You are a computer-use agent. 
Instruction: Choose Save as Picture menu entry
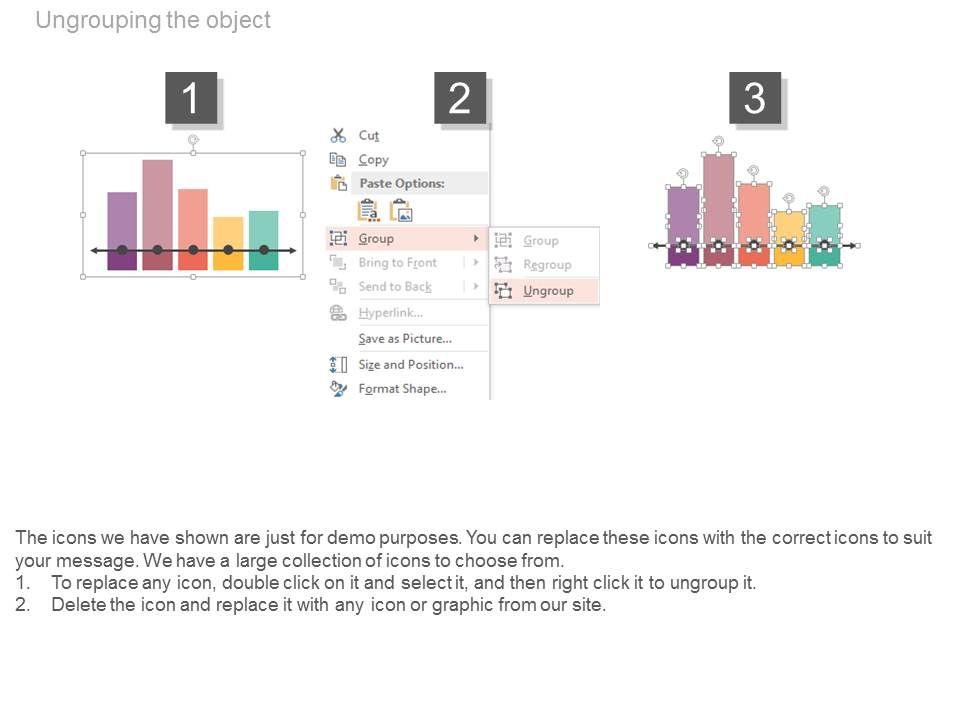(x=405, y=339)
